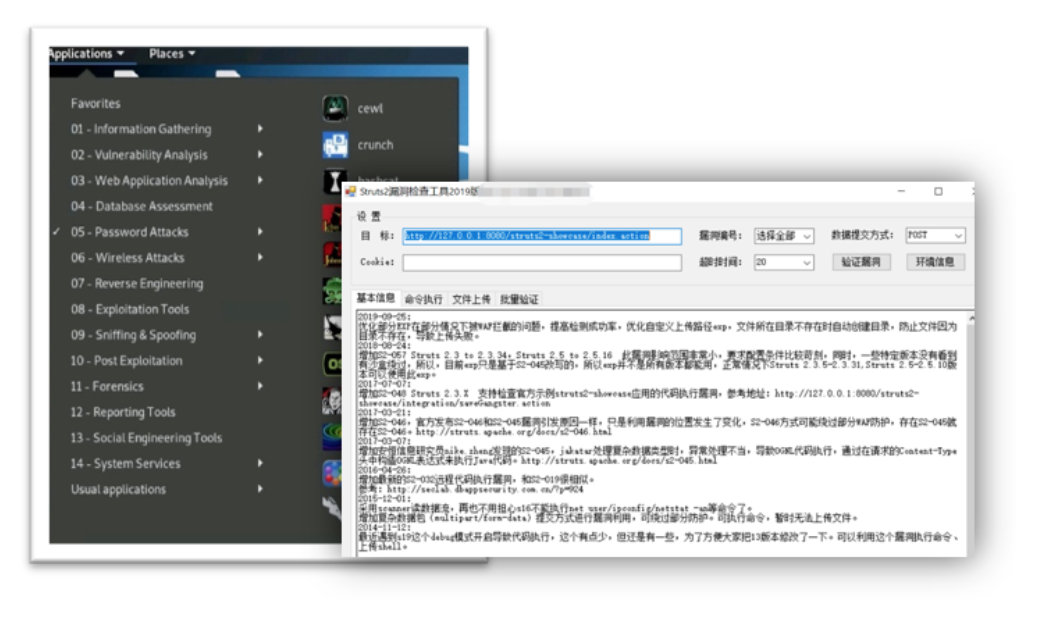Open the 超时时间 dropdown showing 20
Screen dimensions: 1040x624
point(783,263)
